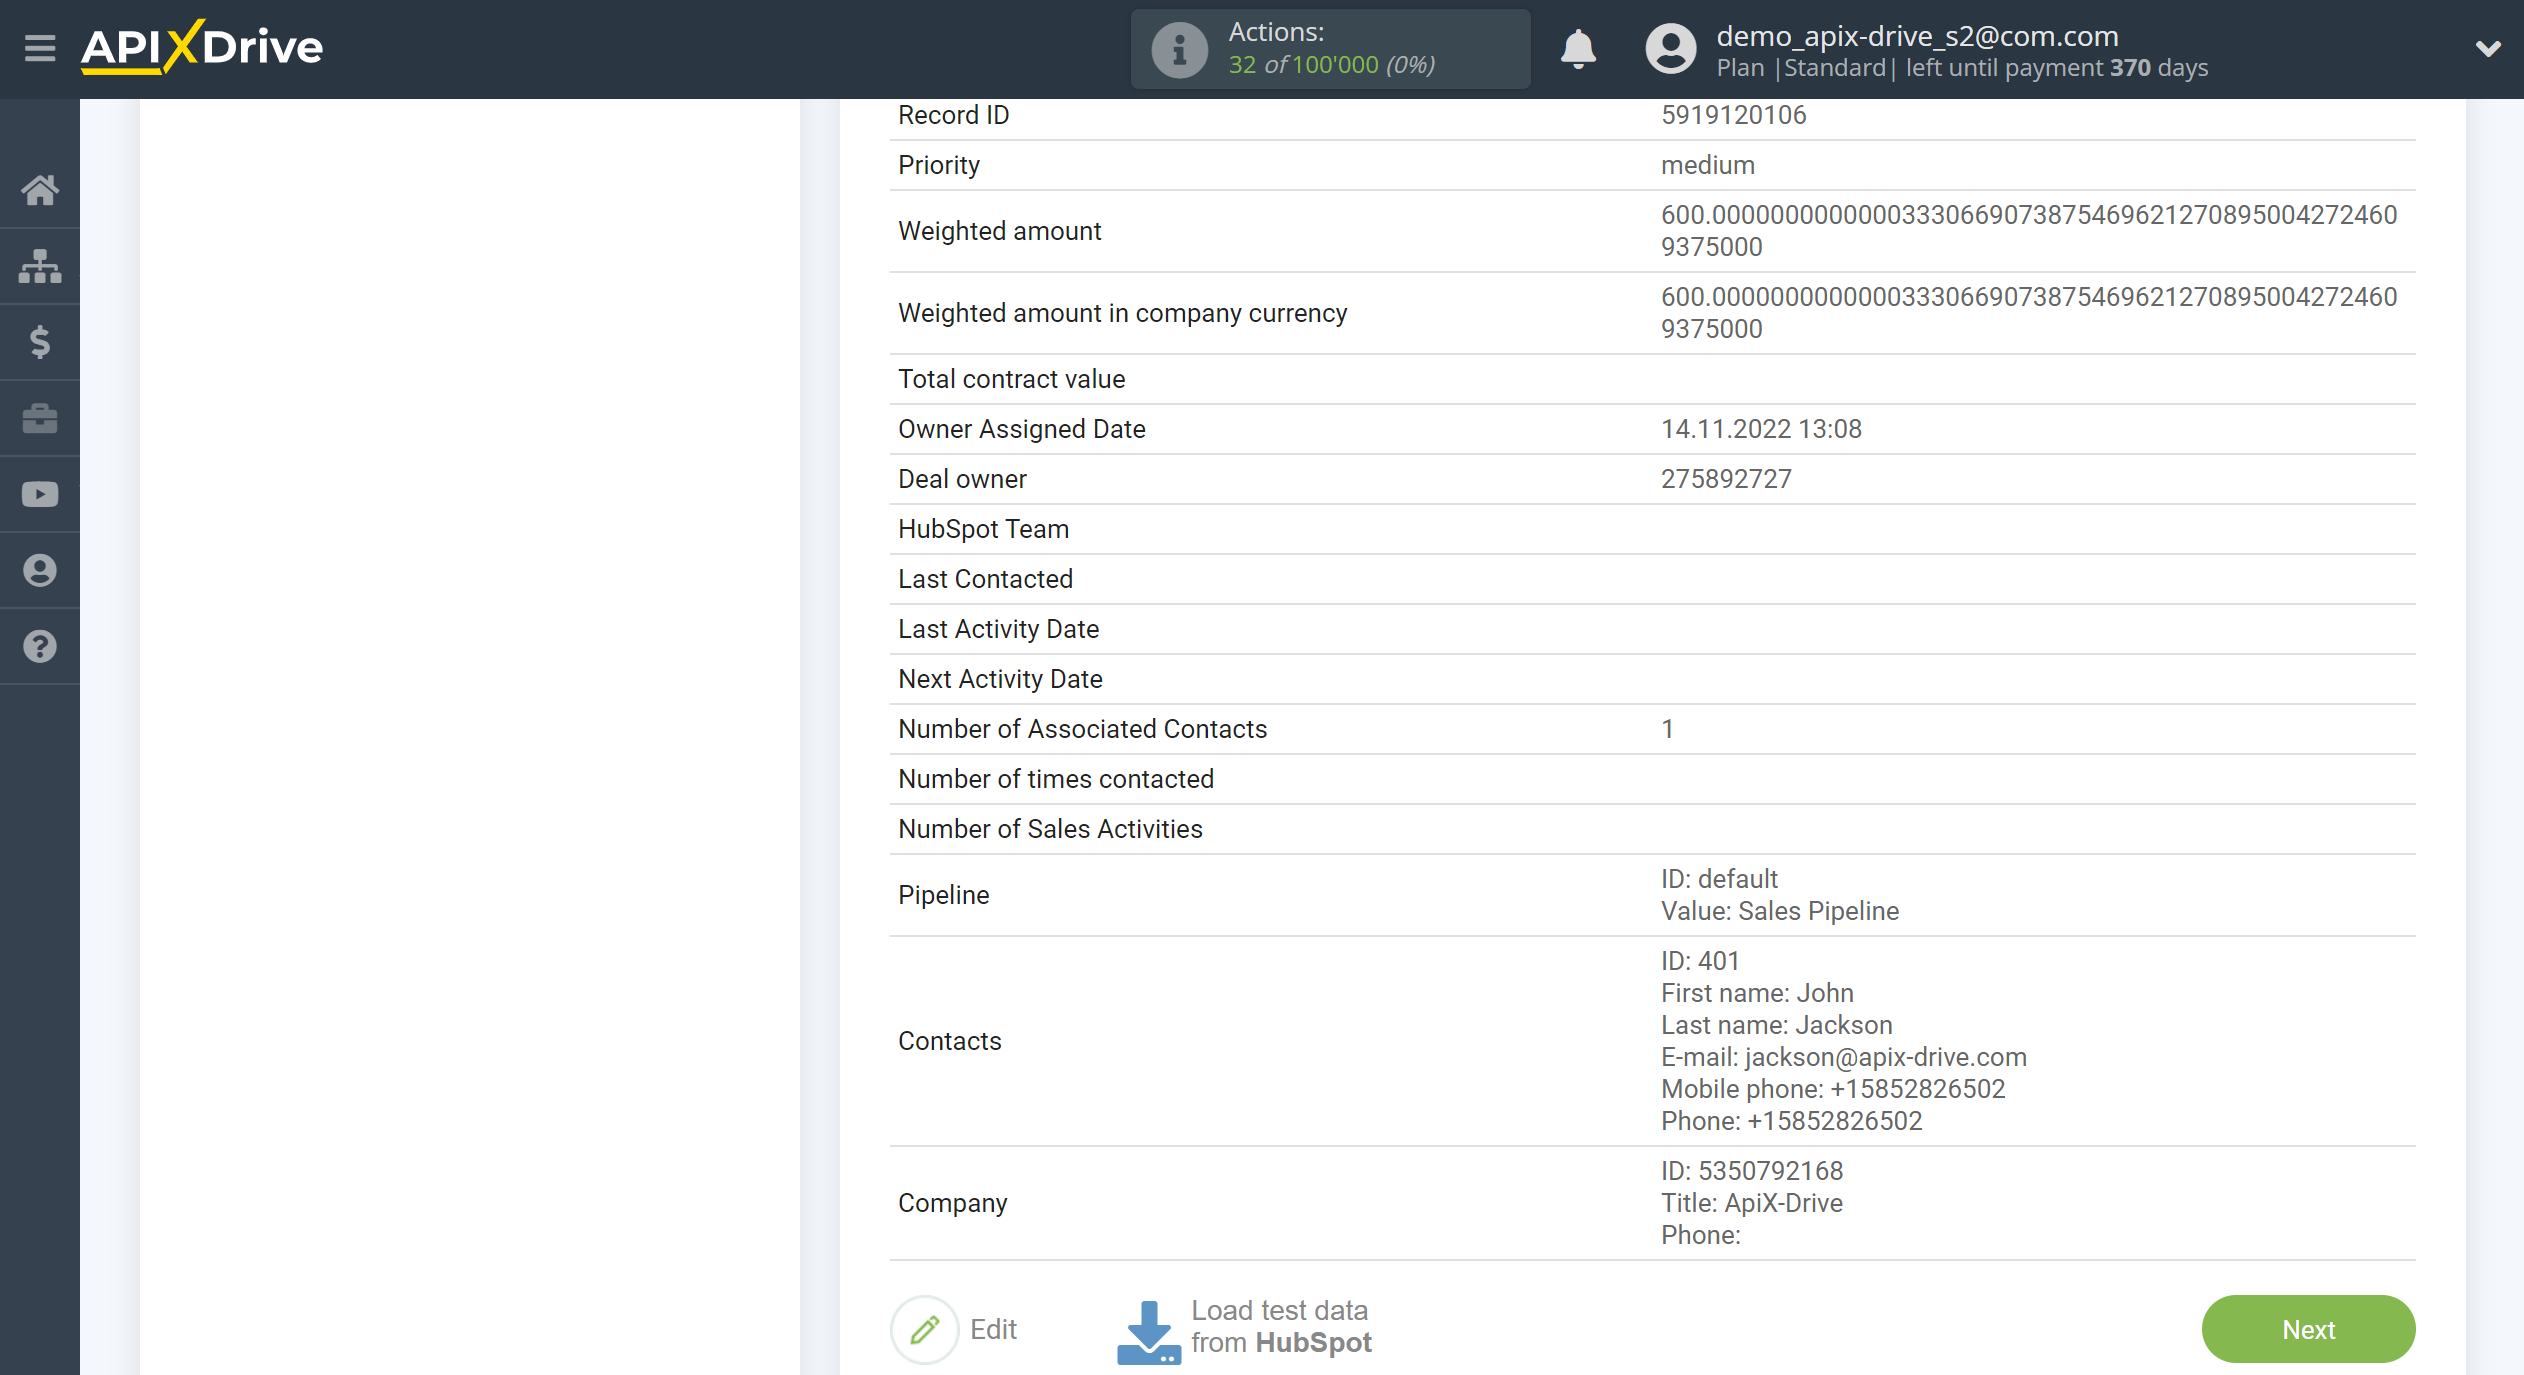The width and height of the screenshot is (2524, 1375).
Task: Click the user avatar account toggle
Action: point(1667,47)
